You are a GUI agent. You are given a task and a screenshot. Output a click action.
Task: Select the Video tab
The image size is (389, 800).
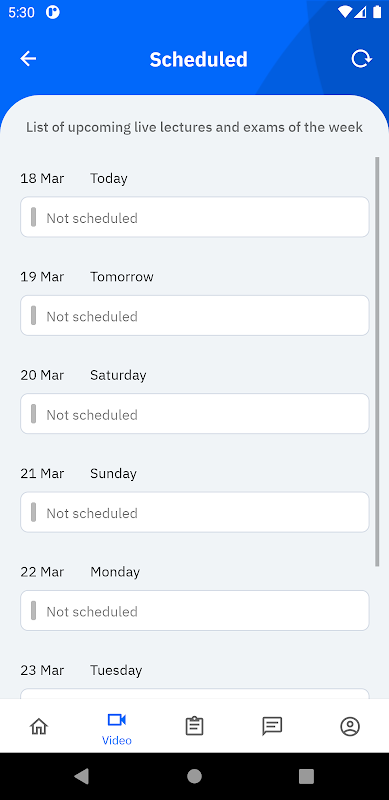(117, 729)
